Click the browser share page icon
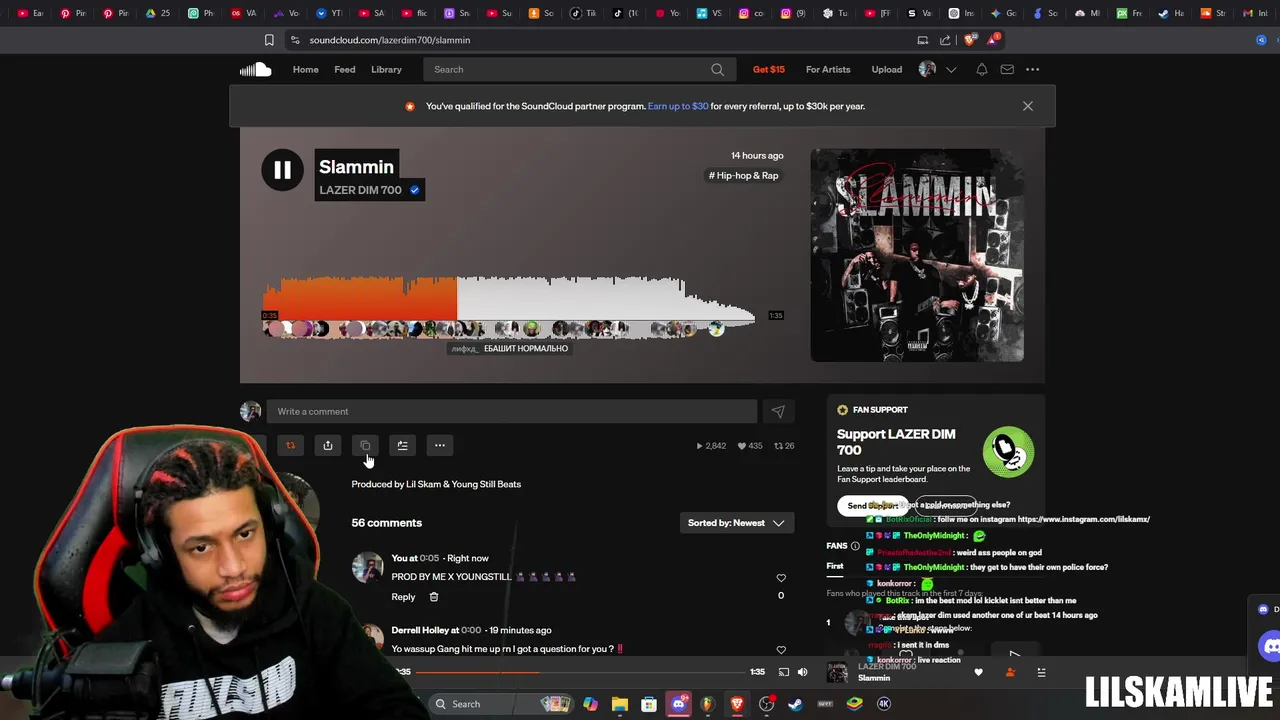The image size is (1280, 720). pyautogui.click(x=945, y=40)
